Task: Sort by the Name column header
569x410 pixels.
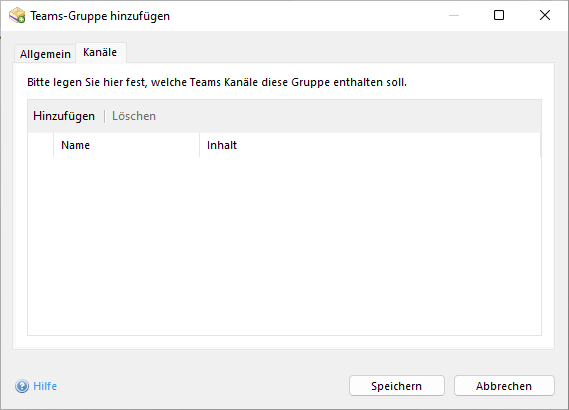Action: [x=126, y=145]
